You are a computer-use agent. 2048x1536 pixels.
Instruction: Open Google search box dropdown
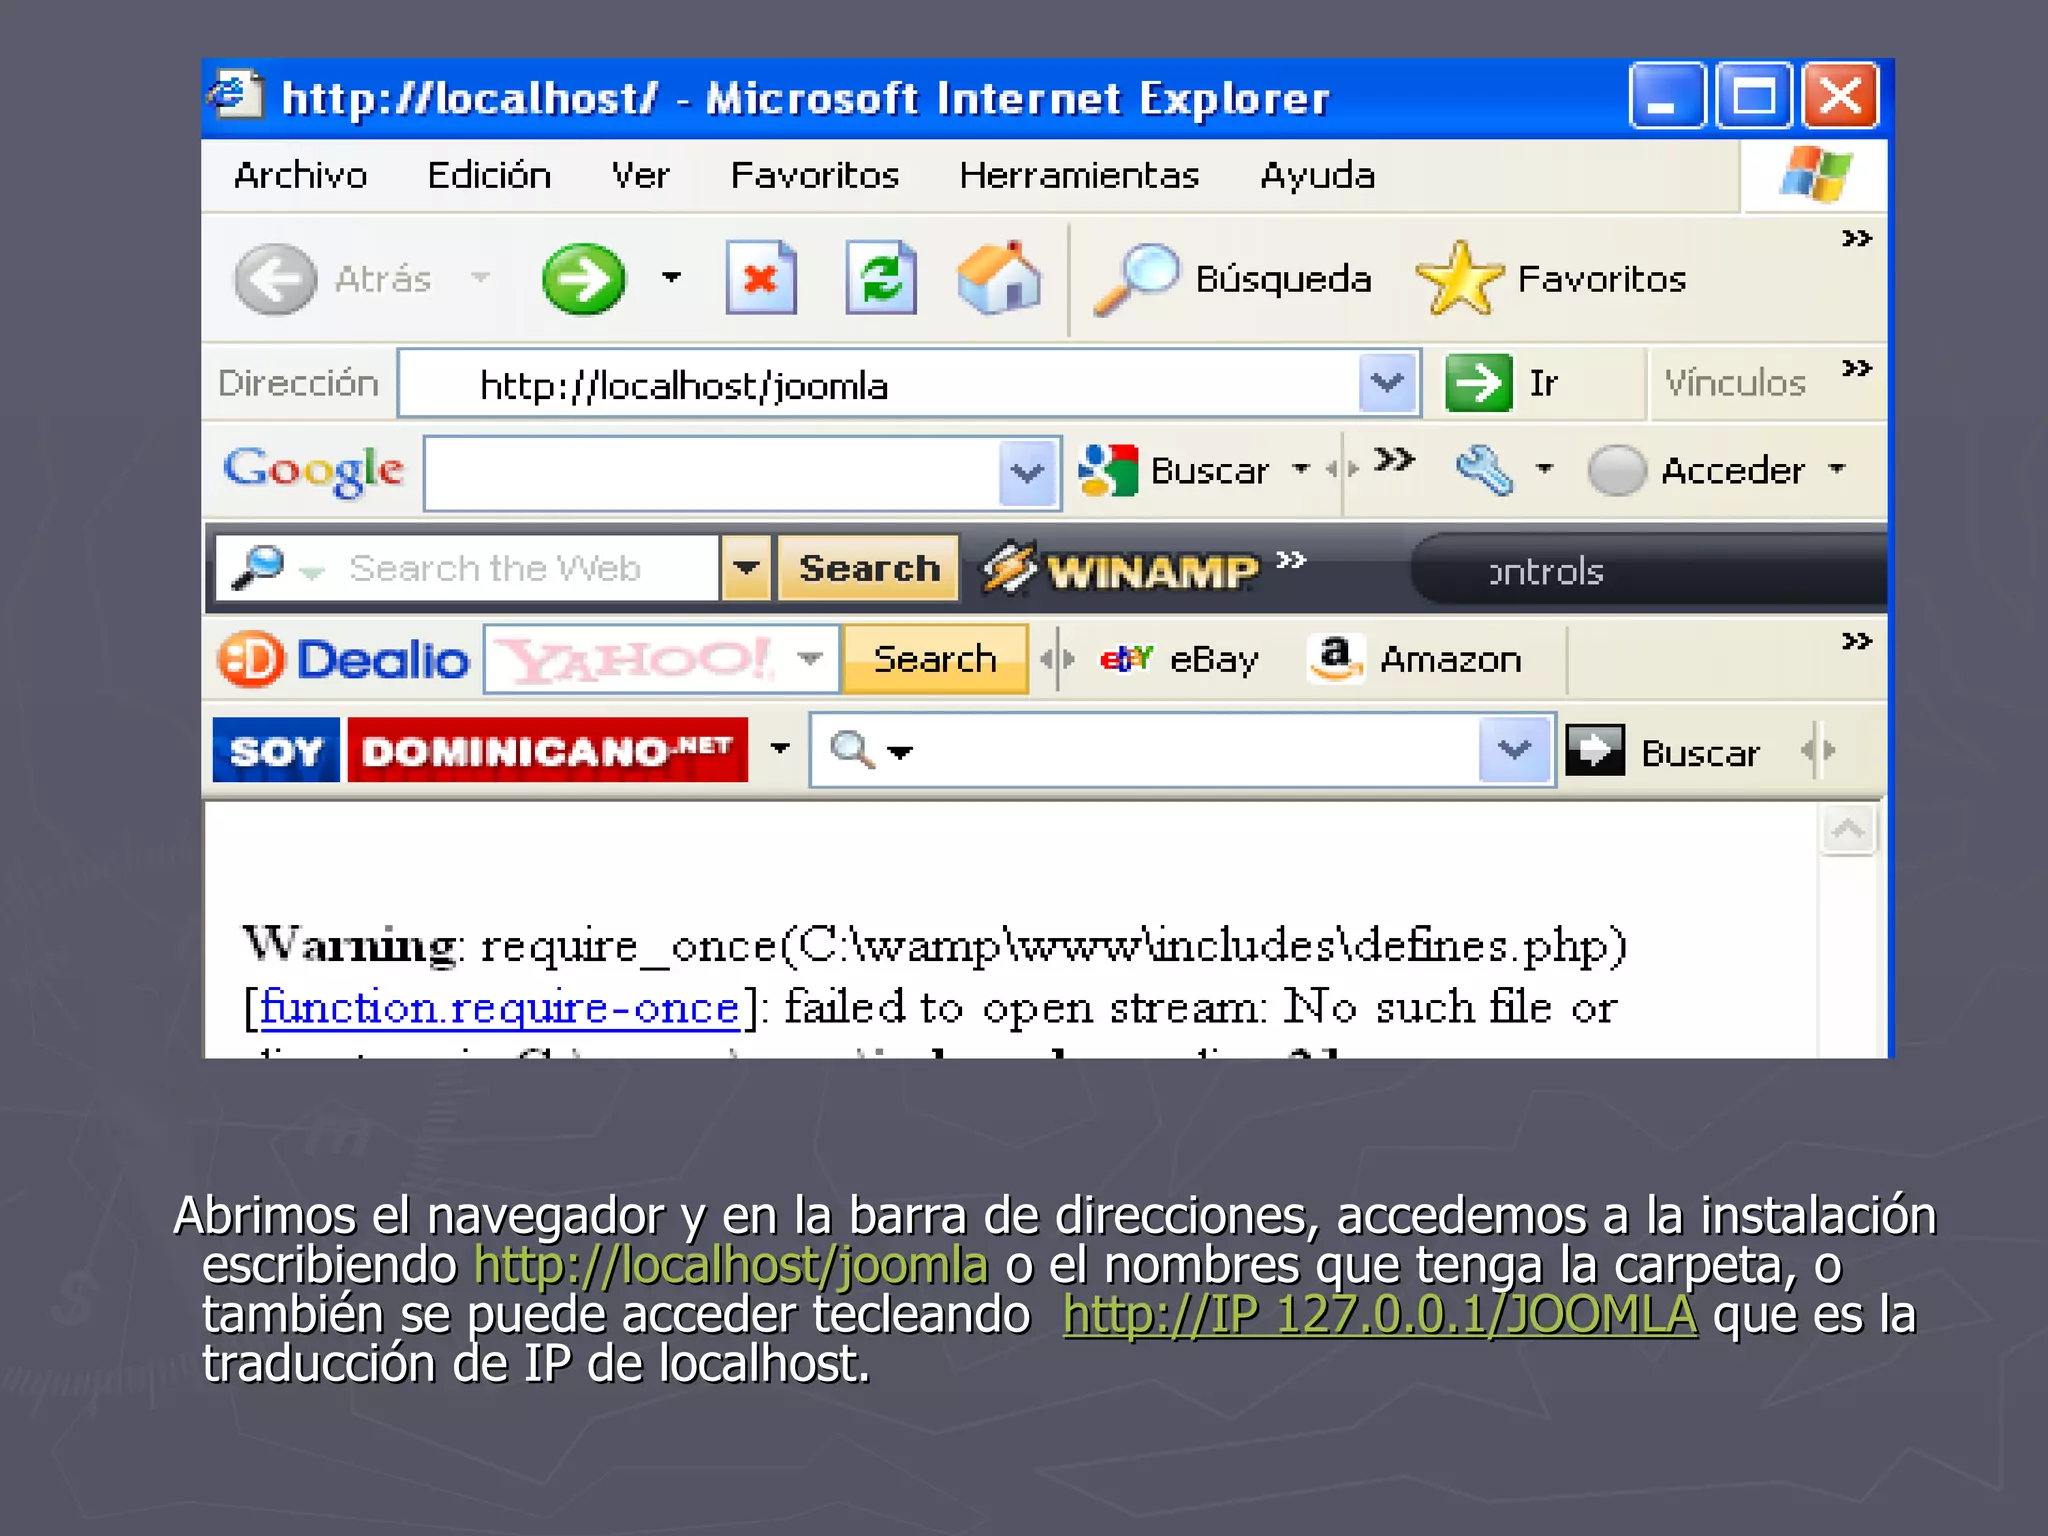coord(1028,471)
